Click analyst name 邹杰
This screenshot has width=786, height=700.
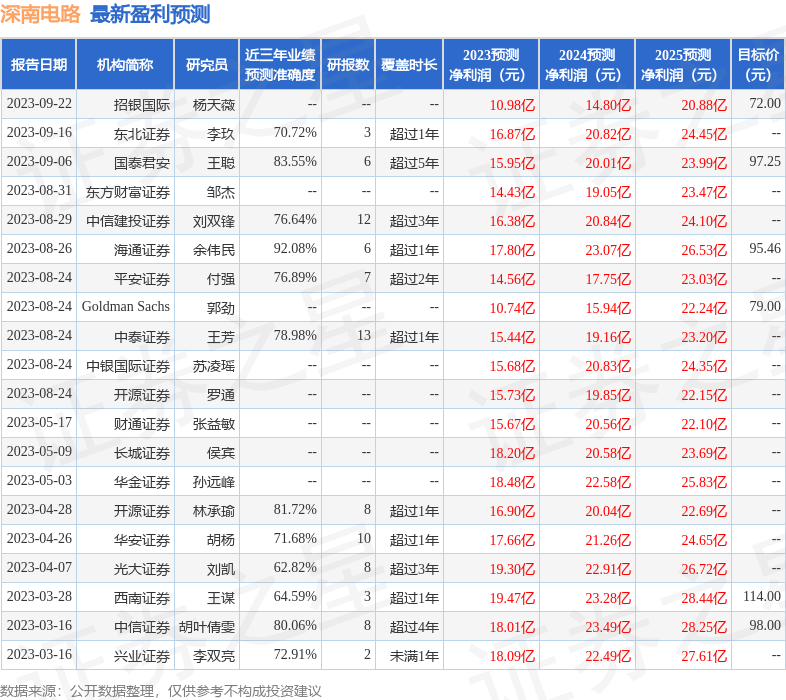click(221, 192)
